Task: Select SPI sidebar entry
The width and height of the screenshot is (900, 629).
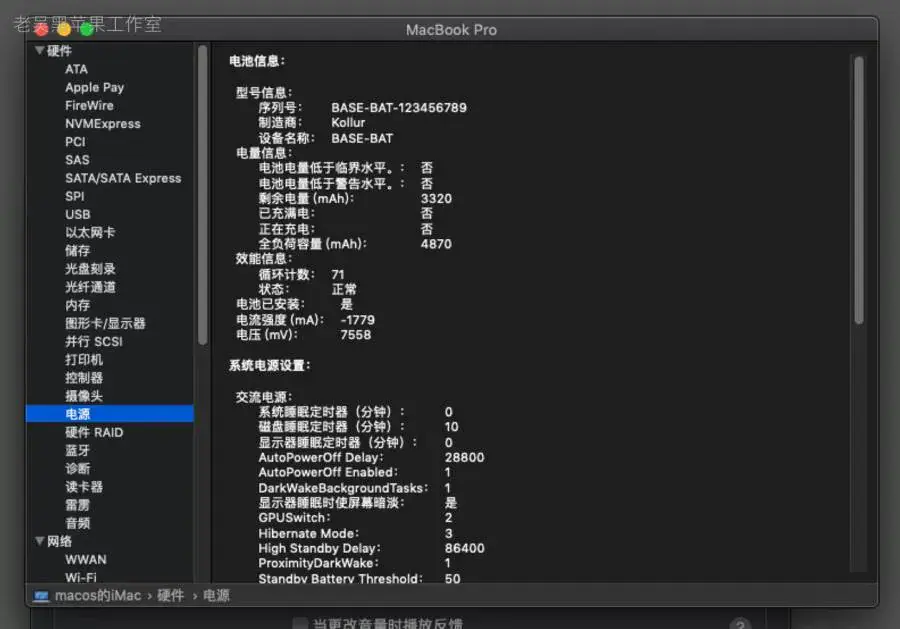Action: point(75,196)
